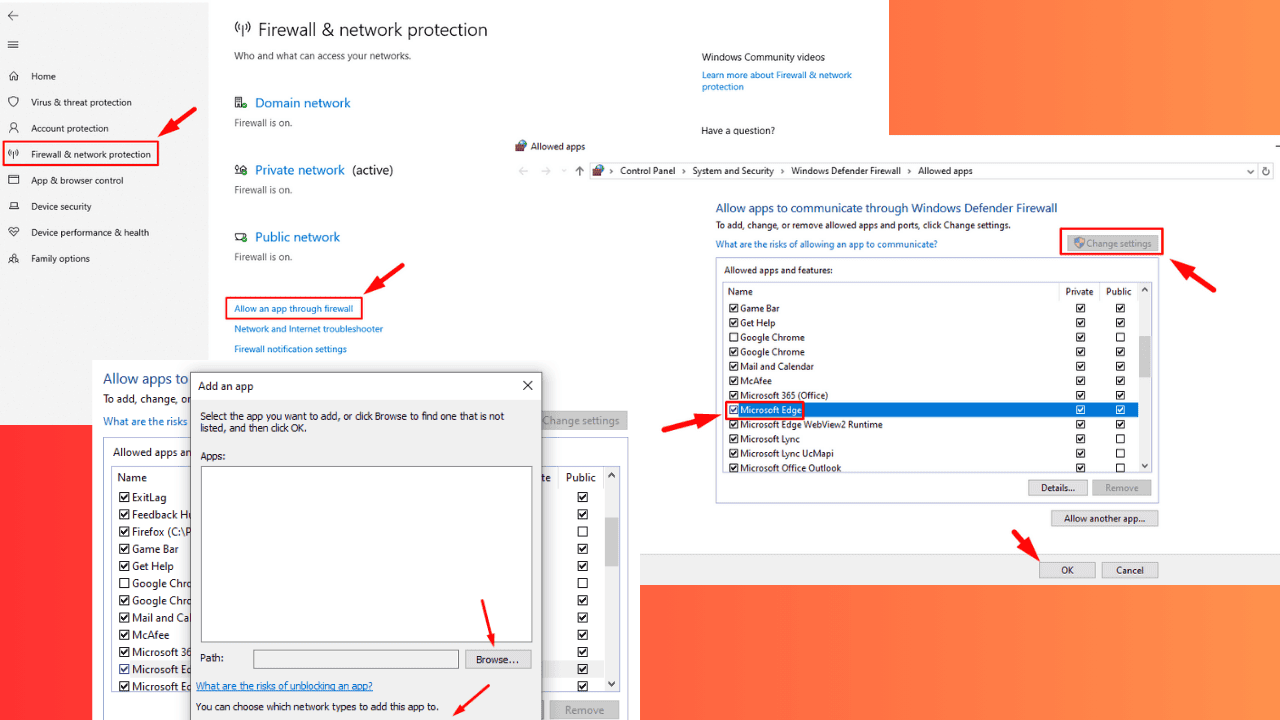Click the Device performance & health heart icon

13,232
